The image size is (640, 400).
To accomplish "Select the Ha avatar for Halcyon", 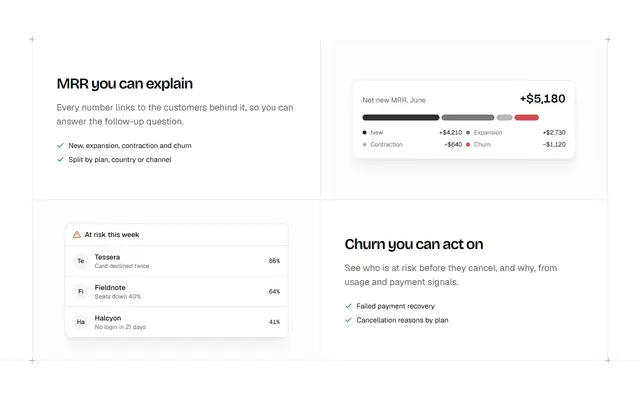I will point(81,322).
